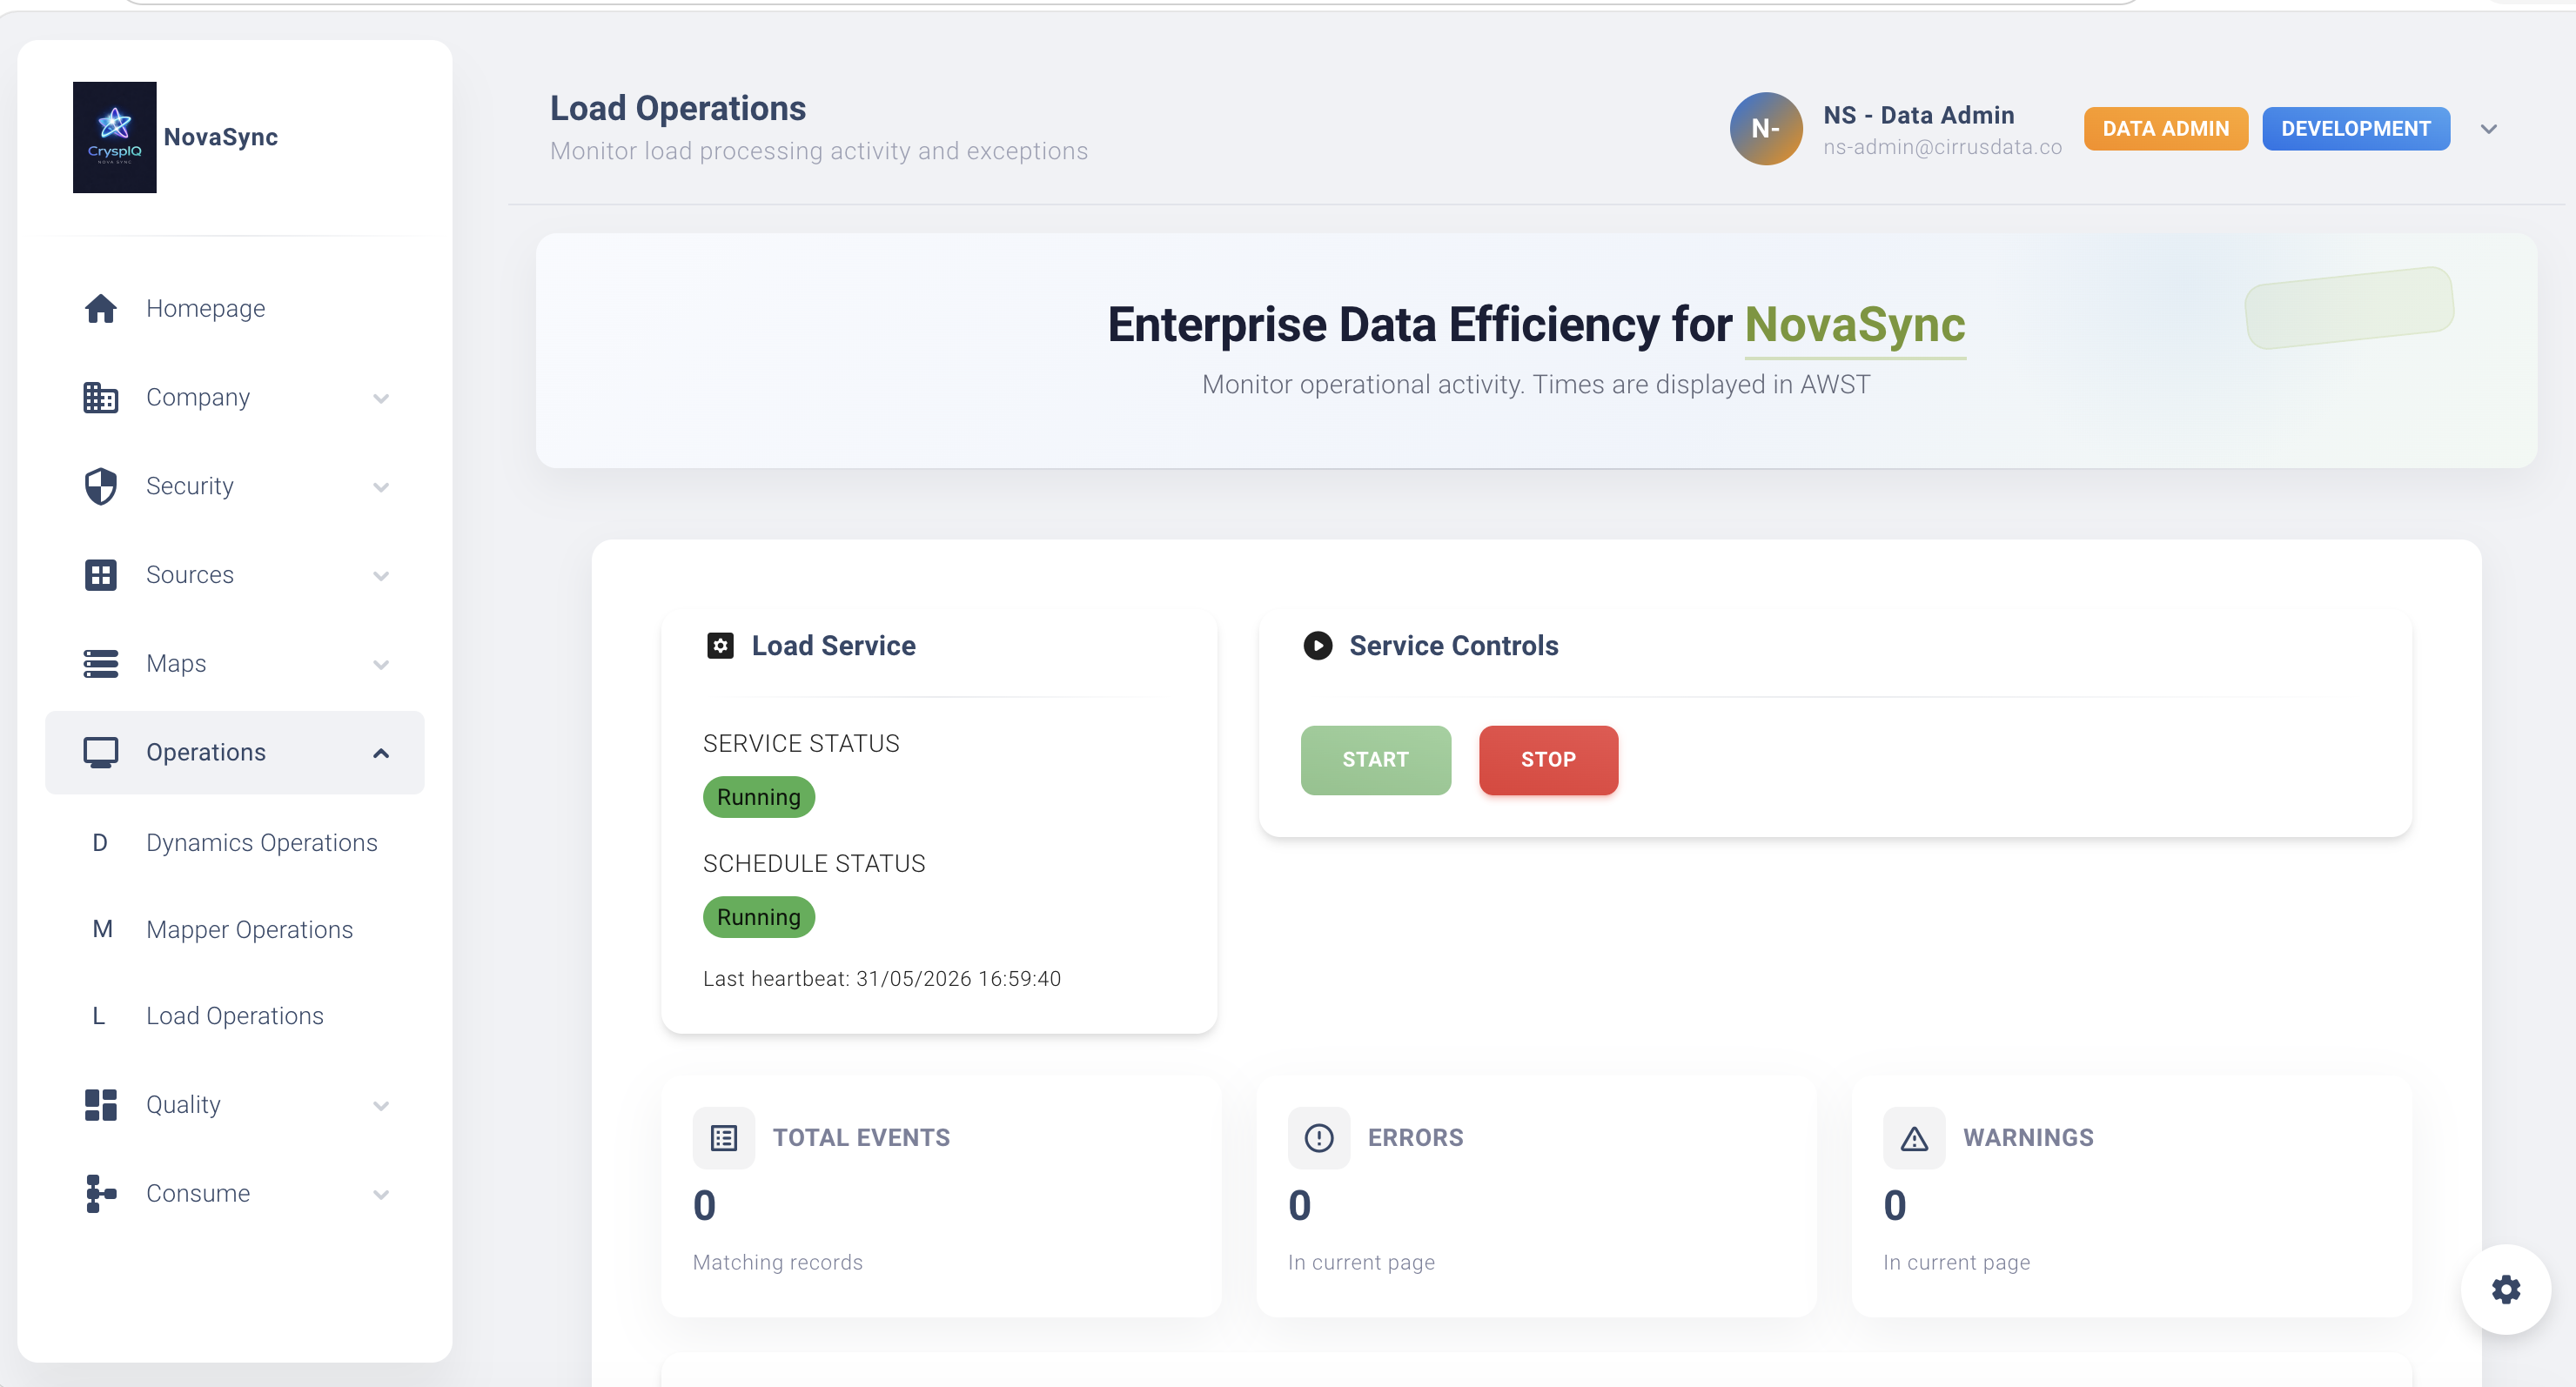The width and height of the screenshot is (2576, 1387).
Task: Select Load Operations submenu item
Action: [x=235, y=1016]
